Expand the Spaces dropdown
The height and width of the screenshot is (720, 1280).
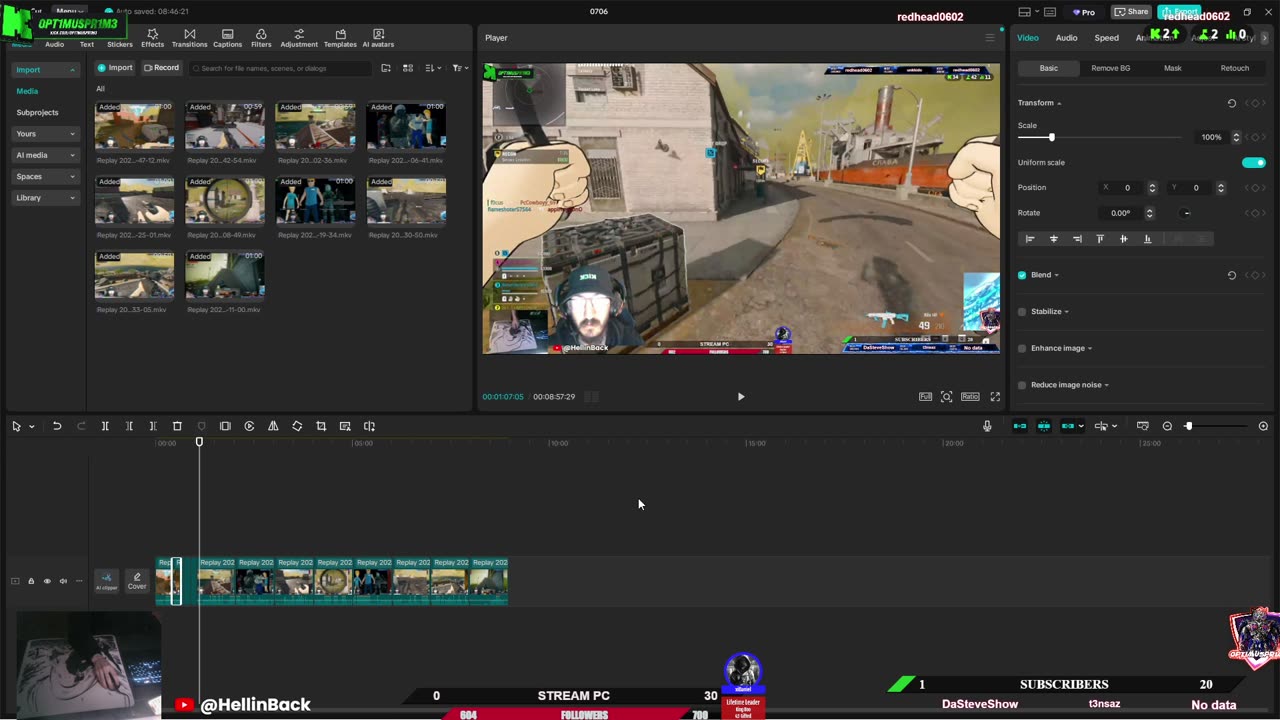coord(72,177)
